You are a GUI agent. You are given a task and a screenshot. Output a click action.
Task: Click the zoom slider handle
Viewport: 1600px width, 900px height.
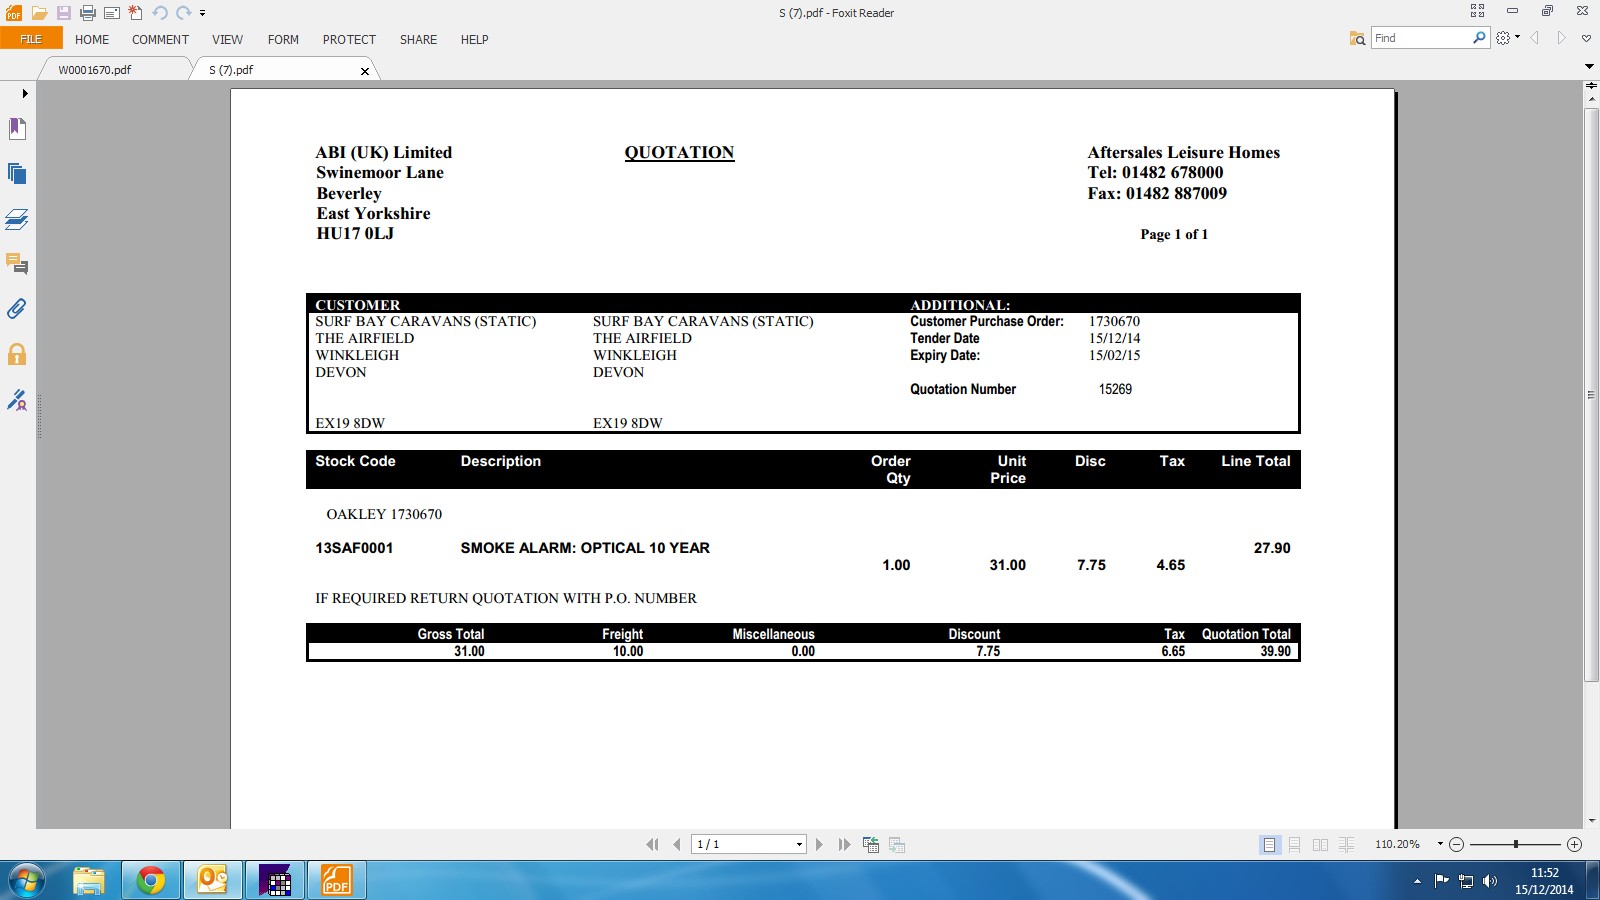click(1516, 845)
